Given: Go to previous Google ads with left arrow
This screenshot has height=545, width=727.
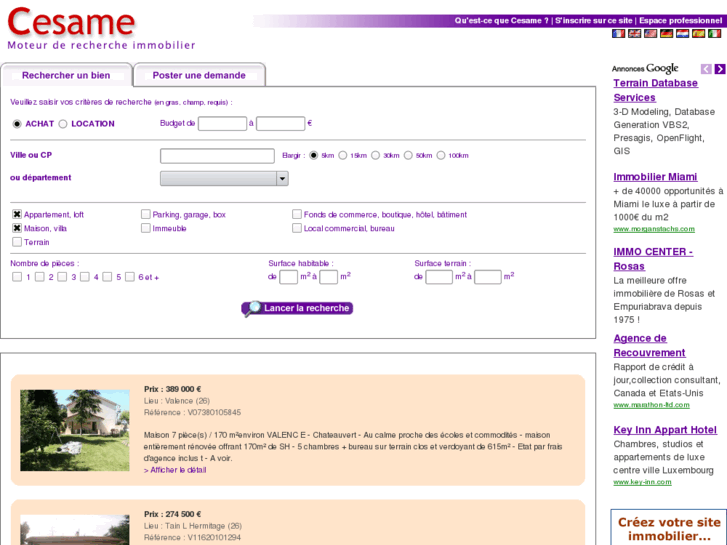Looking at the screenshot, I should point(706,69).
